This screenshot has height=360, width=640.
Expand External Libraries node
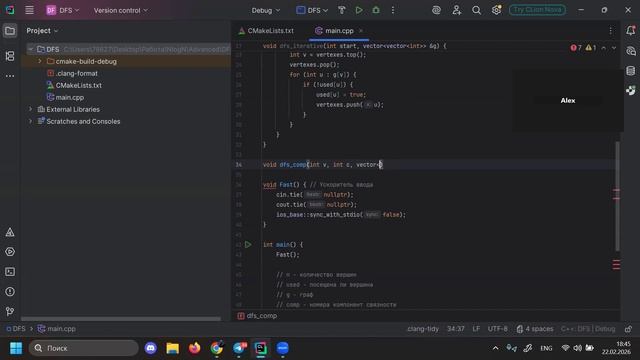click(30, 109)
